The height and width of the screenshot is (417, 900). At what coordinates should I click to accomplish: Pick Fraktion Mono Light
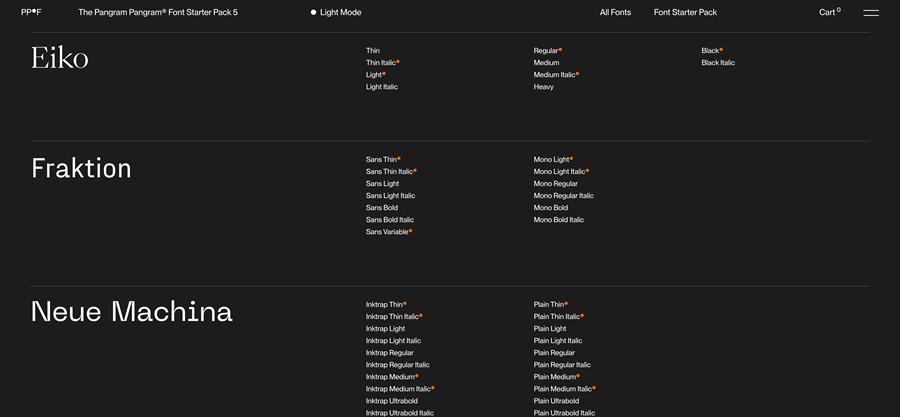point(553,159)
